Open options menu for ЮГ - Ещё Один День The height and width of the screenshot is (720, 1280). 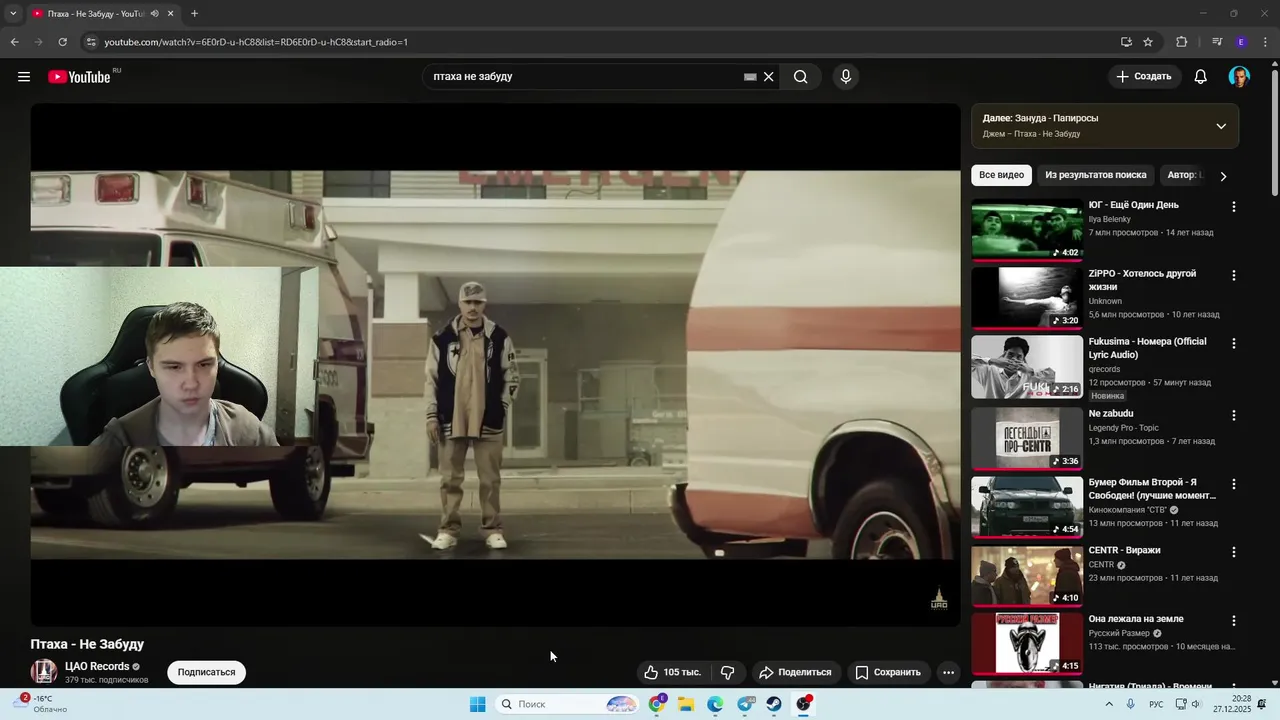1233,207
